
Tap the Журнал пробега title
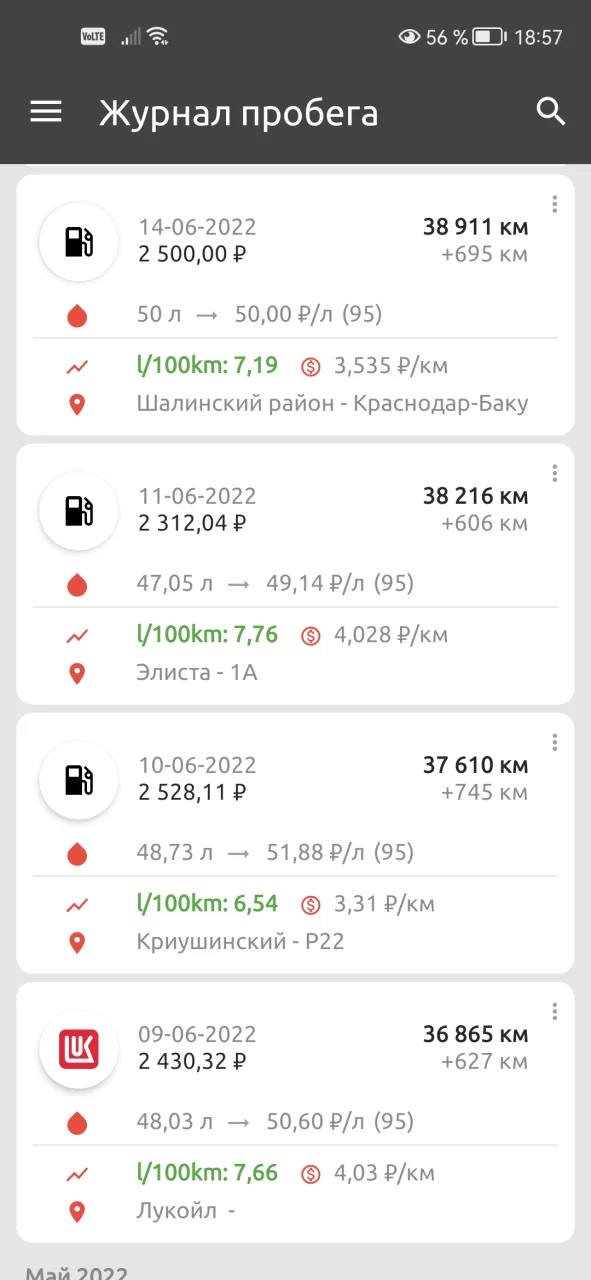(238, 113)
